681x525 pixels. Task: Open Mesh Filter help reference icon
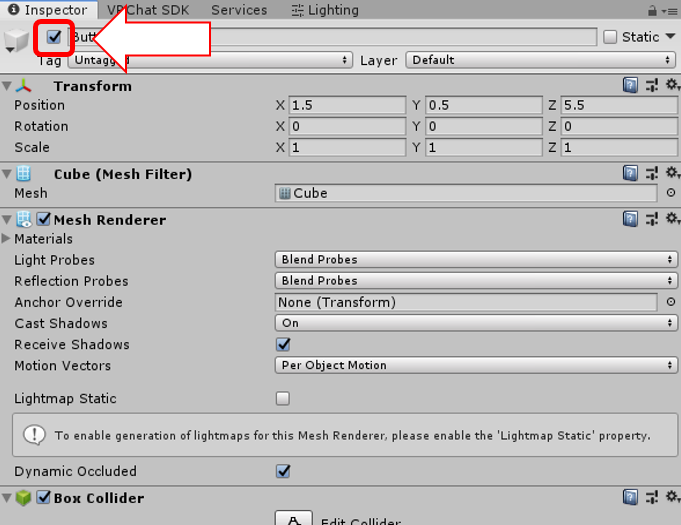click(x=630, y=173)
